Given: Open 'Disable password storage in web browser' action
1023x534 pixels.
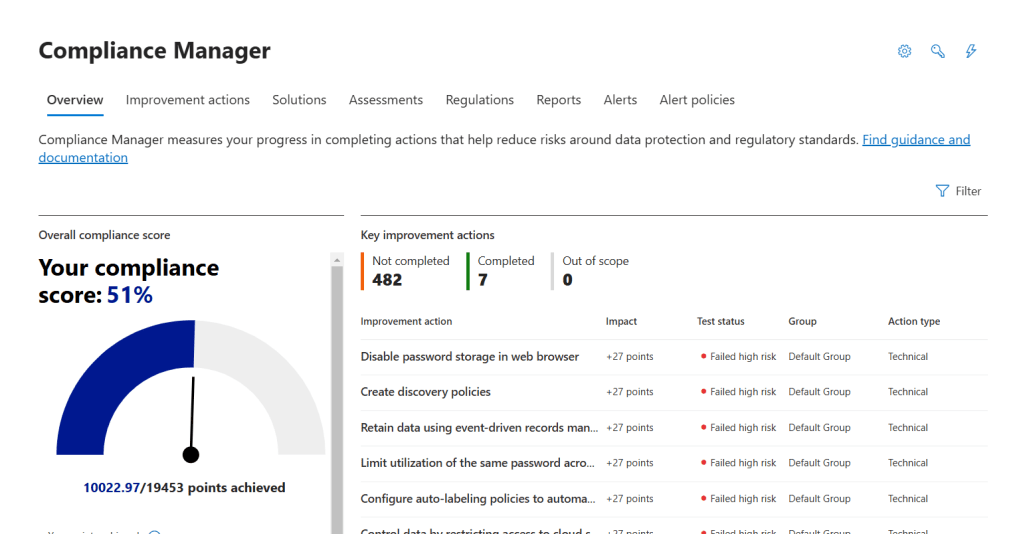Looking at the screenshot, I should click(x=469, y=357).
